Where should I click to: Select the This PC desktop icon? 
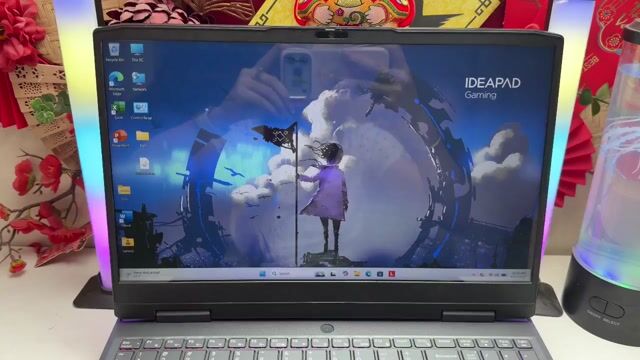[137, 52]
